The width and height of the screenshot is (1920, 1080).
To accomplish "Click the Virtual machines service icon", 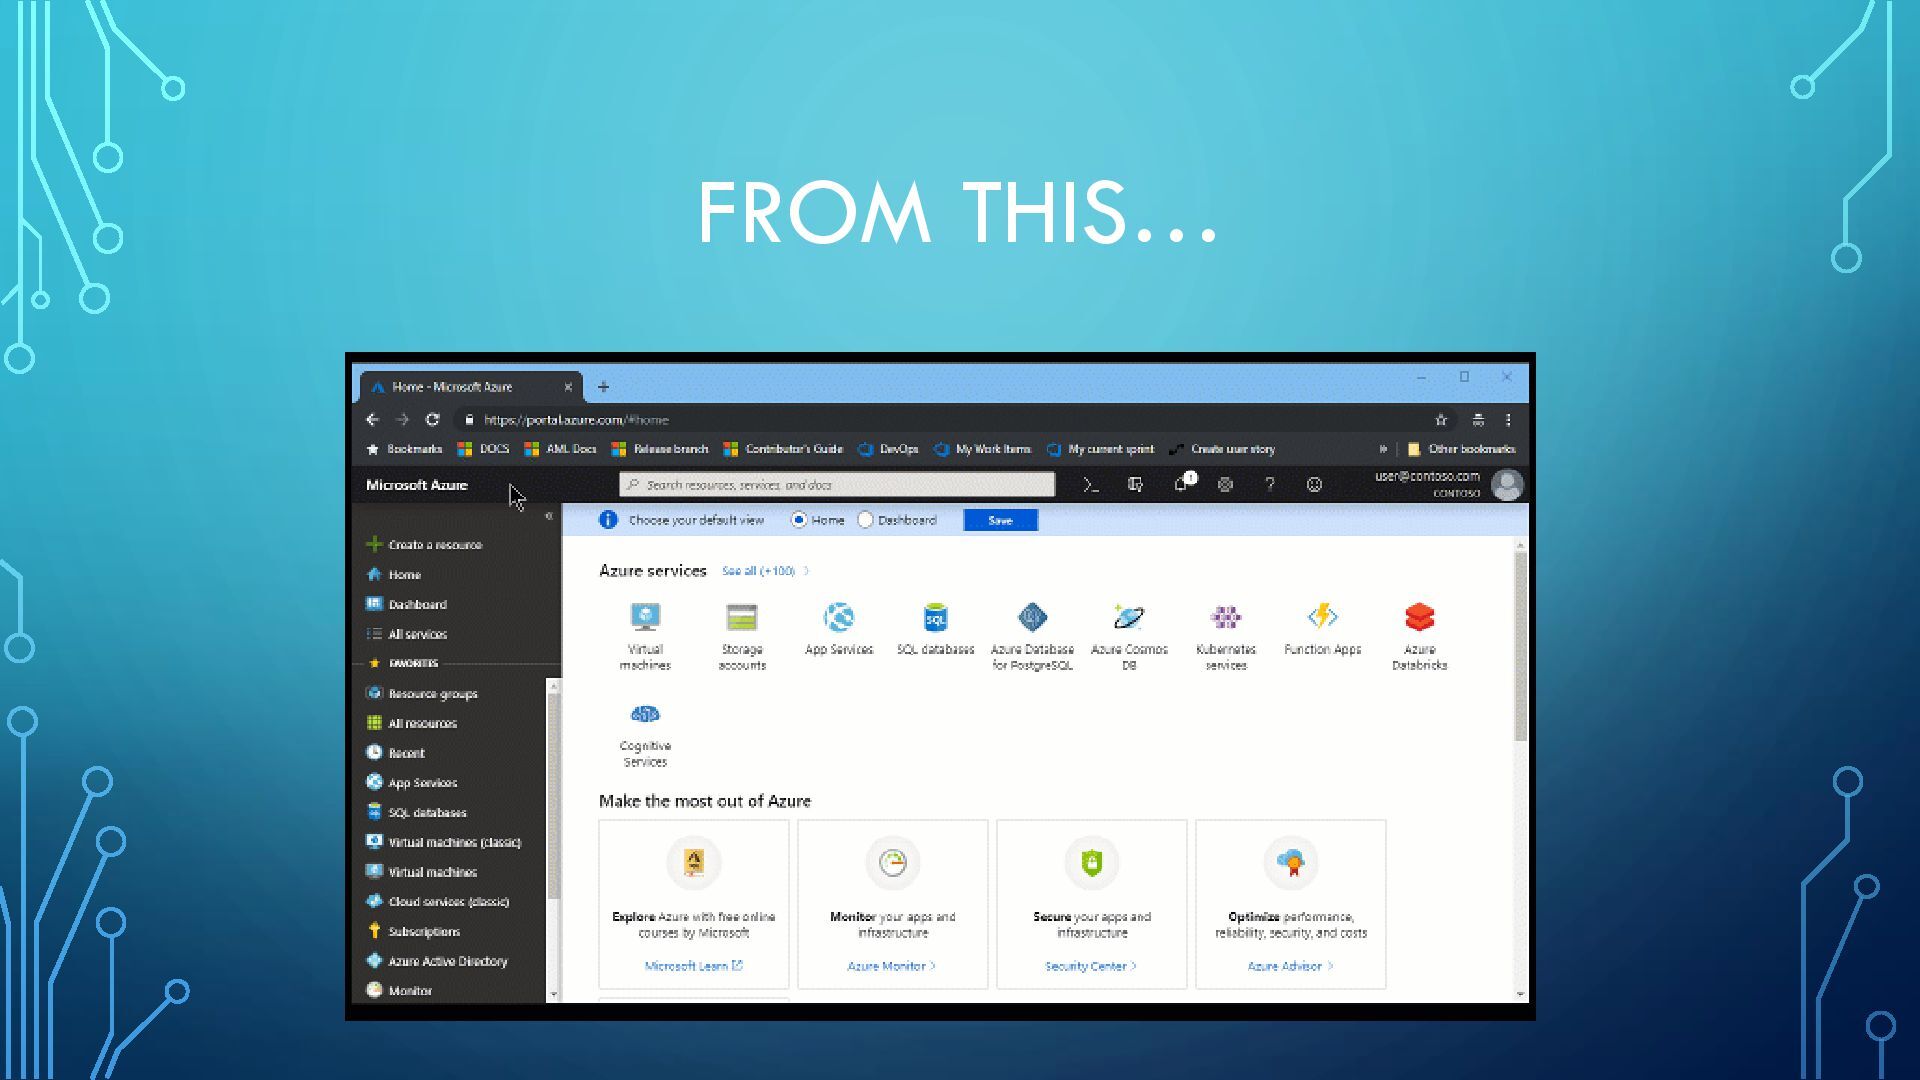I will click(x=645, y=617).
